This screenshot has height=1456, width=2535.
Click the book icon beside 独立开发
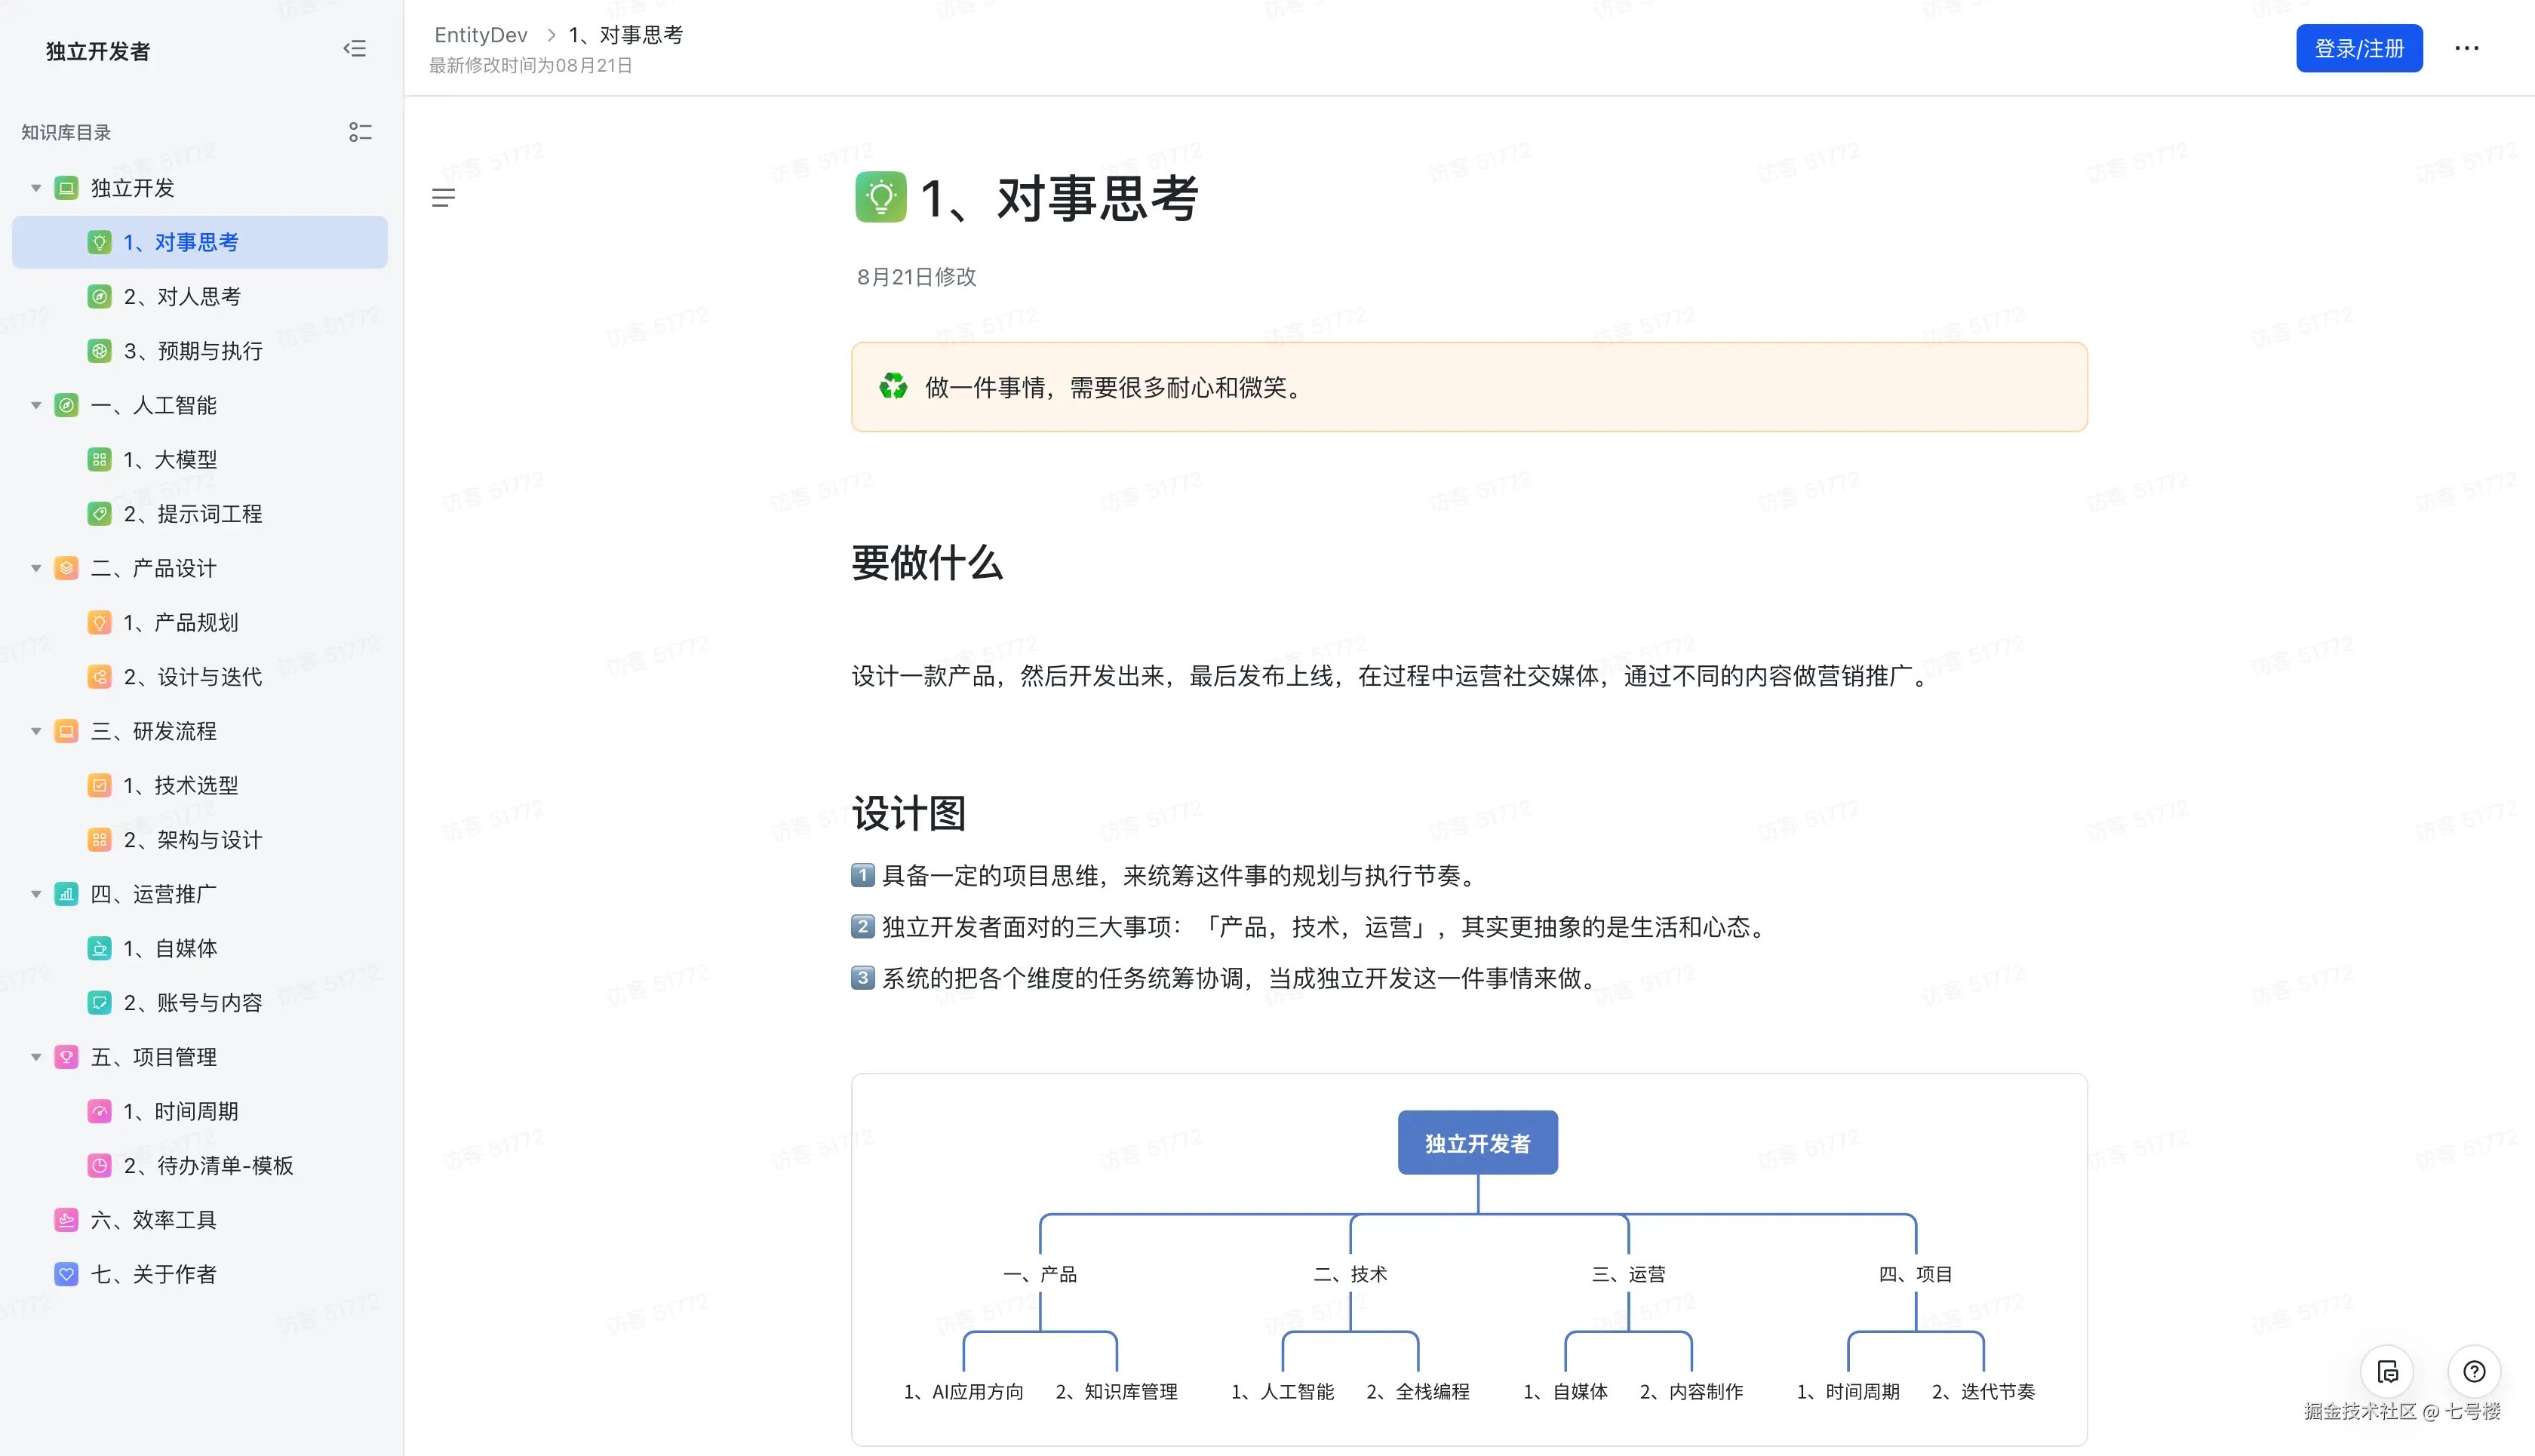pos(66,187)
